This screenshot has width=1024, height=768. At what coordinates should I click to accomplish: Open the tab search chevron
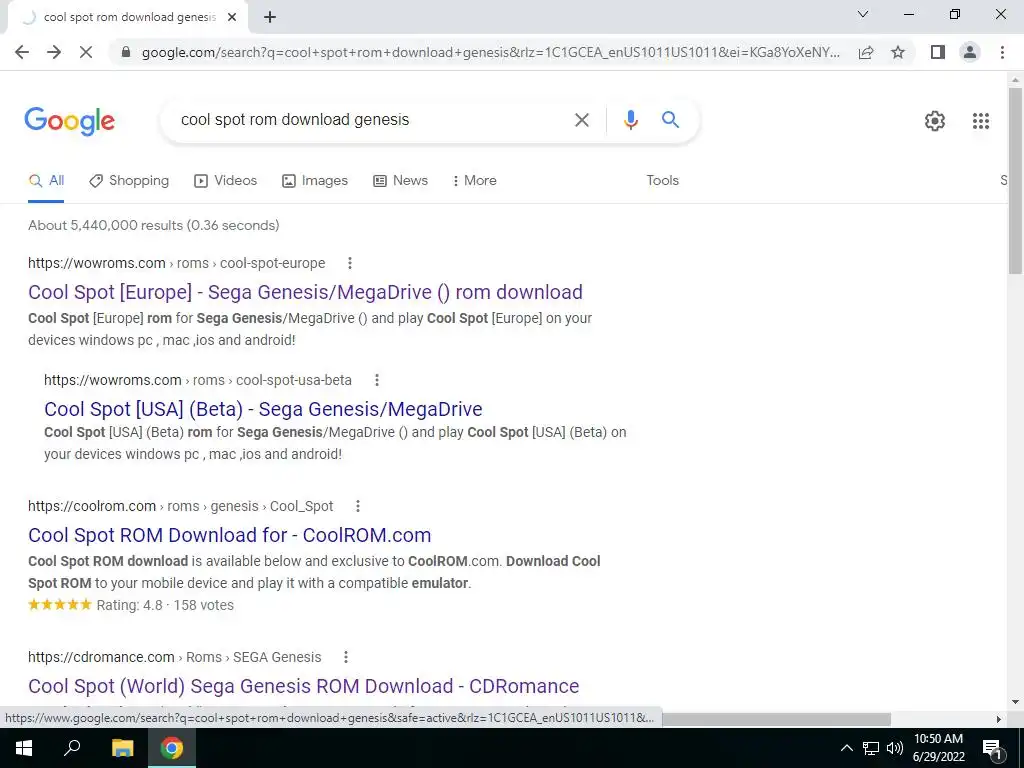pos(863,14)
